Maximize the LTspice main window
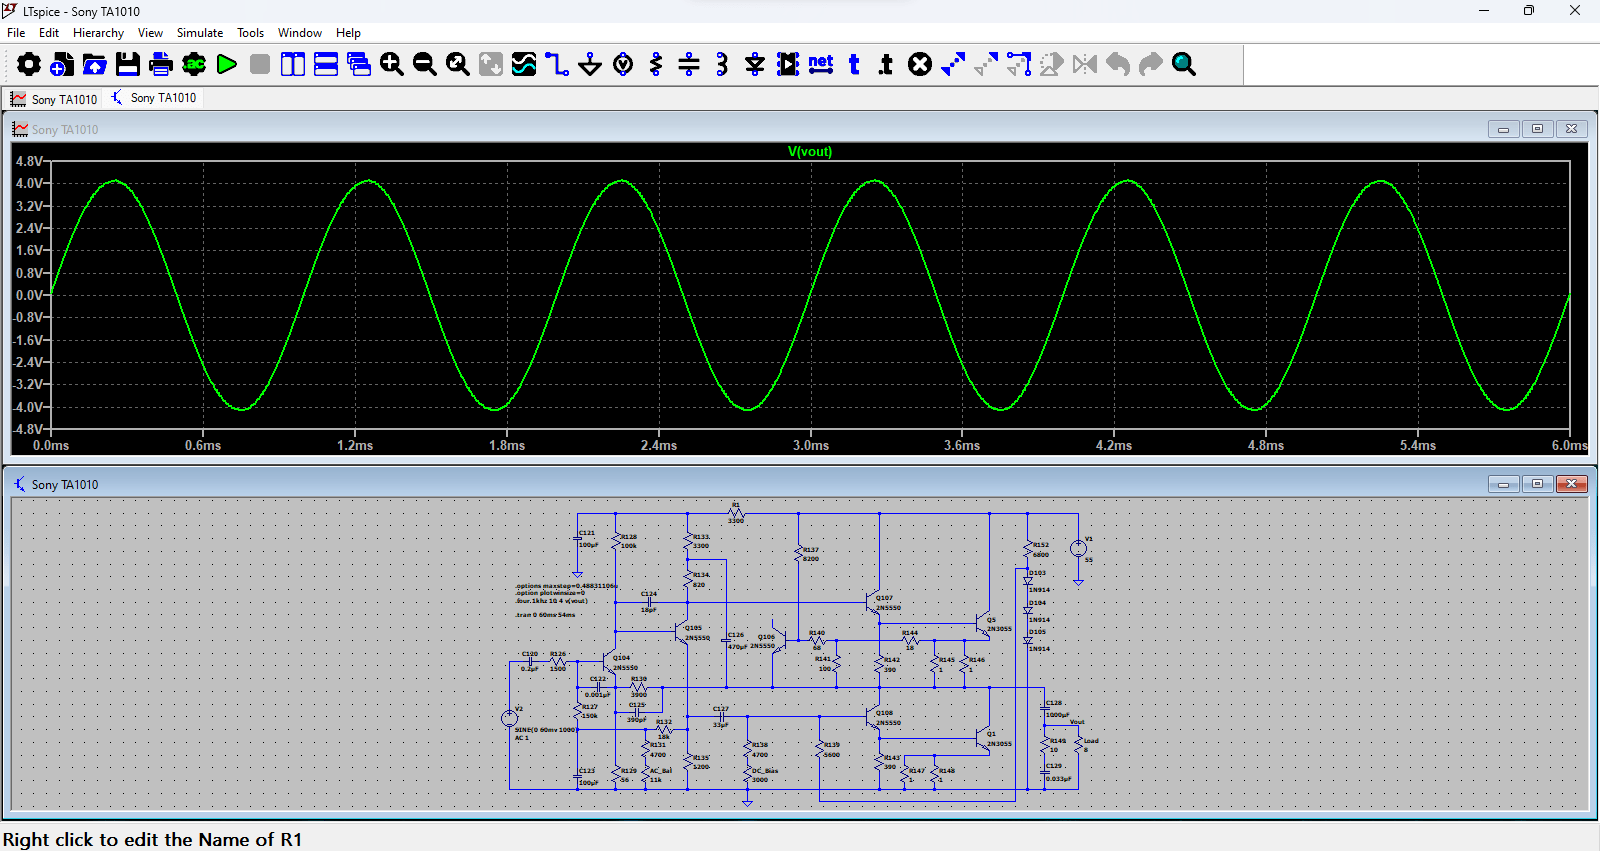 1529,11
